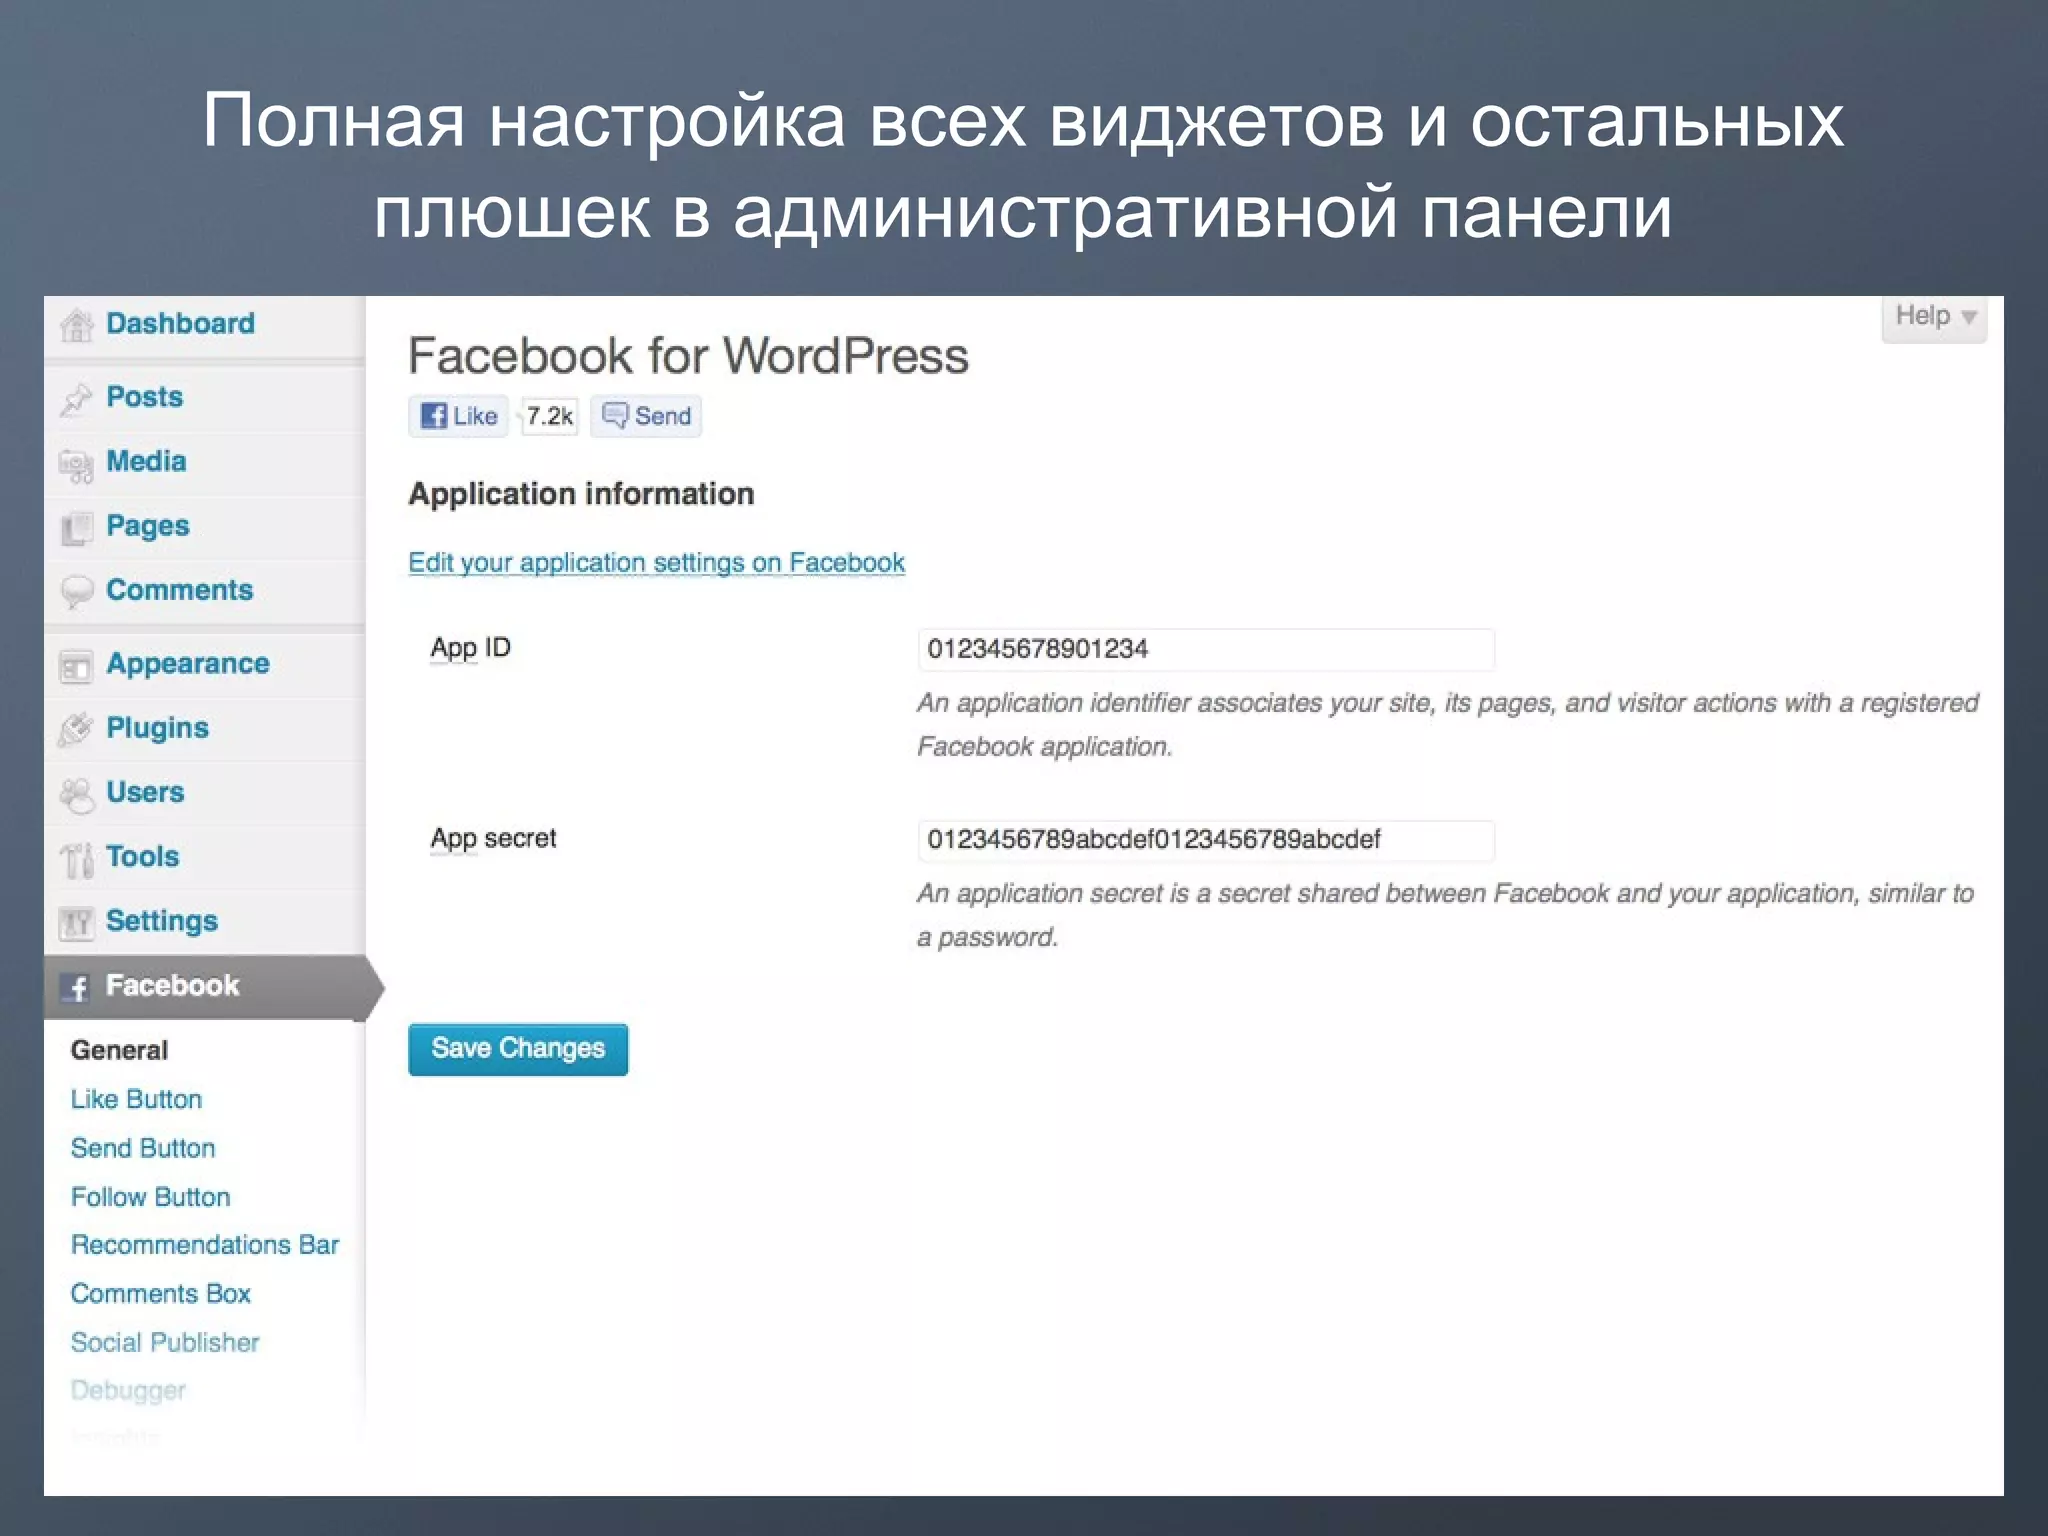Click the Save Changes button
Screen dimensions: 2048x1536
tap(518, 1049)
